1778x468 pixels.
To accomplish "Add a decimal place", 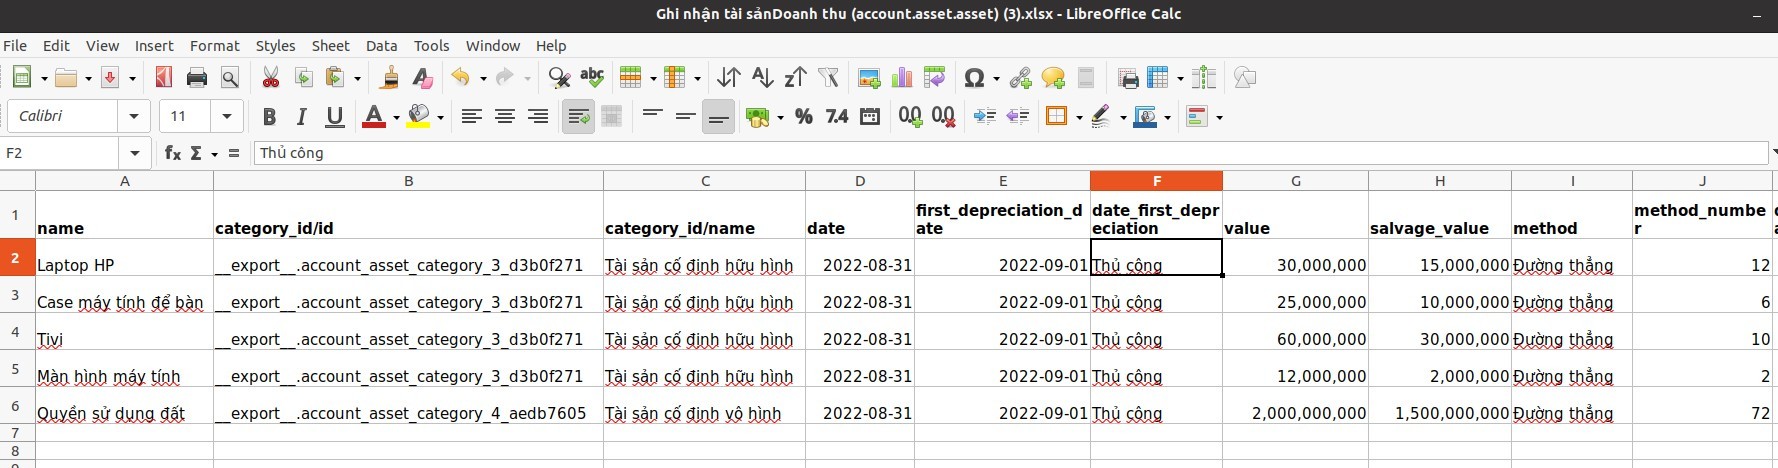I will (x=910, y=117).
